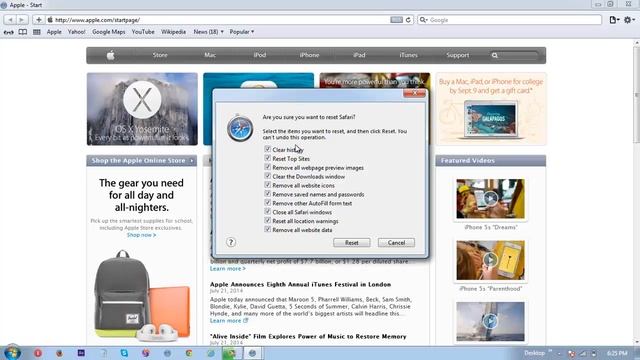Image resolution: width=640 pixels, height=360 pixels.
Task: Open the Chrome taskbar icon
Action: tap(189, 353)
